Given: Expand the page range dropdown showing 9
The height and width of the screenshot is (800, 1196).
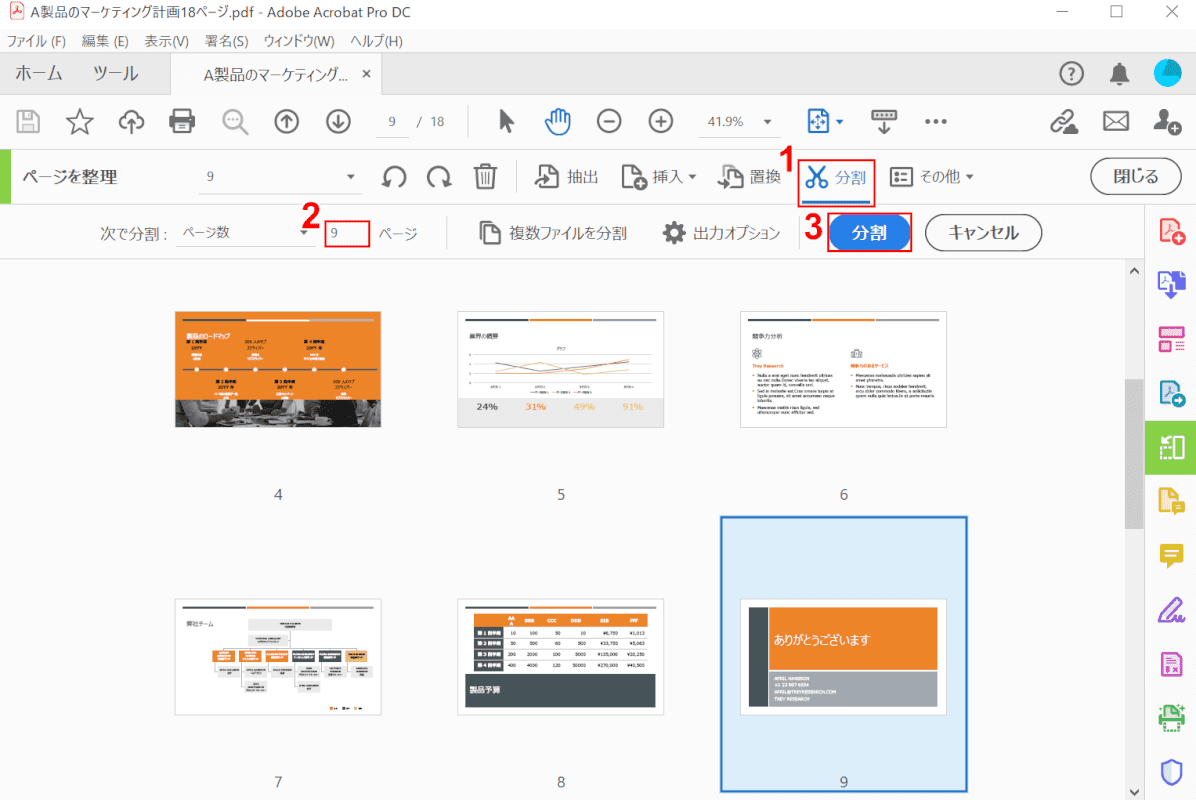Looking at the screenshot, I should coord(279,177).
